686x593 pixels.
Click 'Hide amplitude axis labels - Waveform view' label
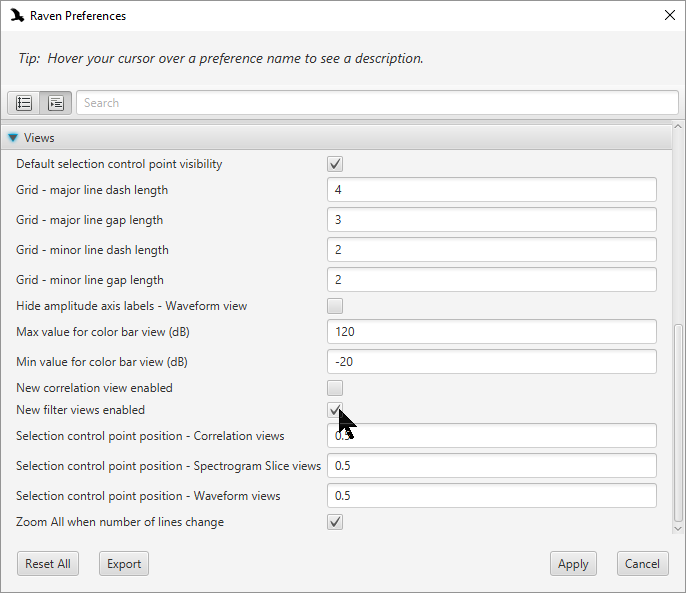132,306
